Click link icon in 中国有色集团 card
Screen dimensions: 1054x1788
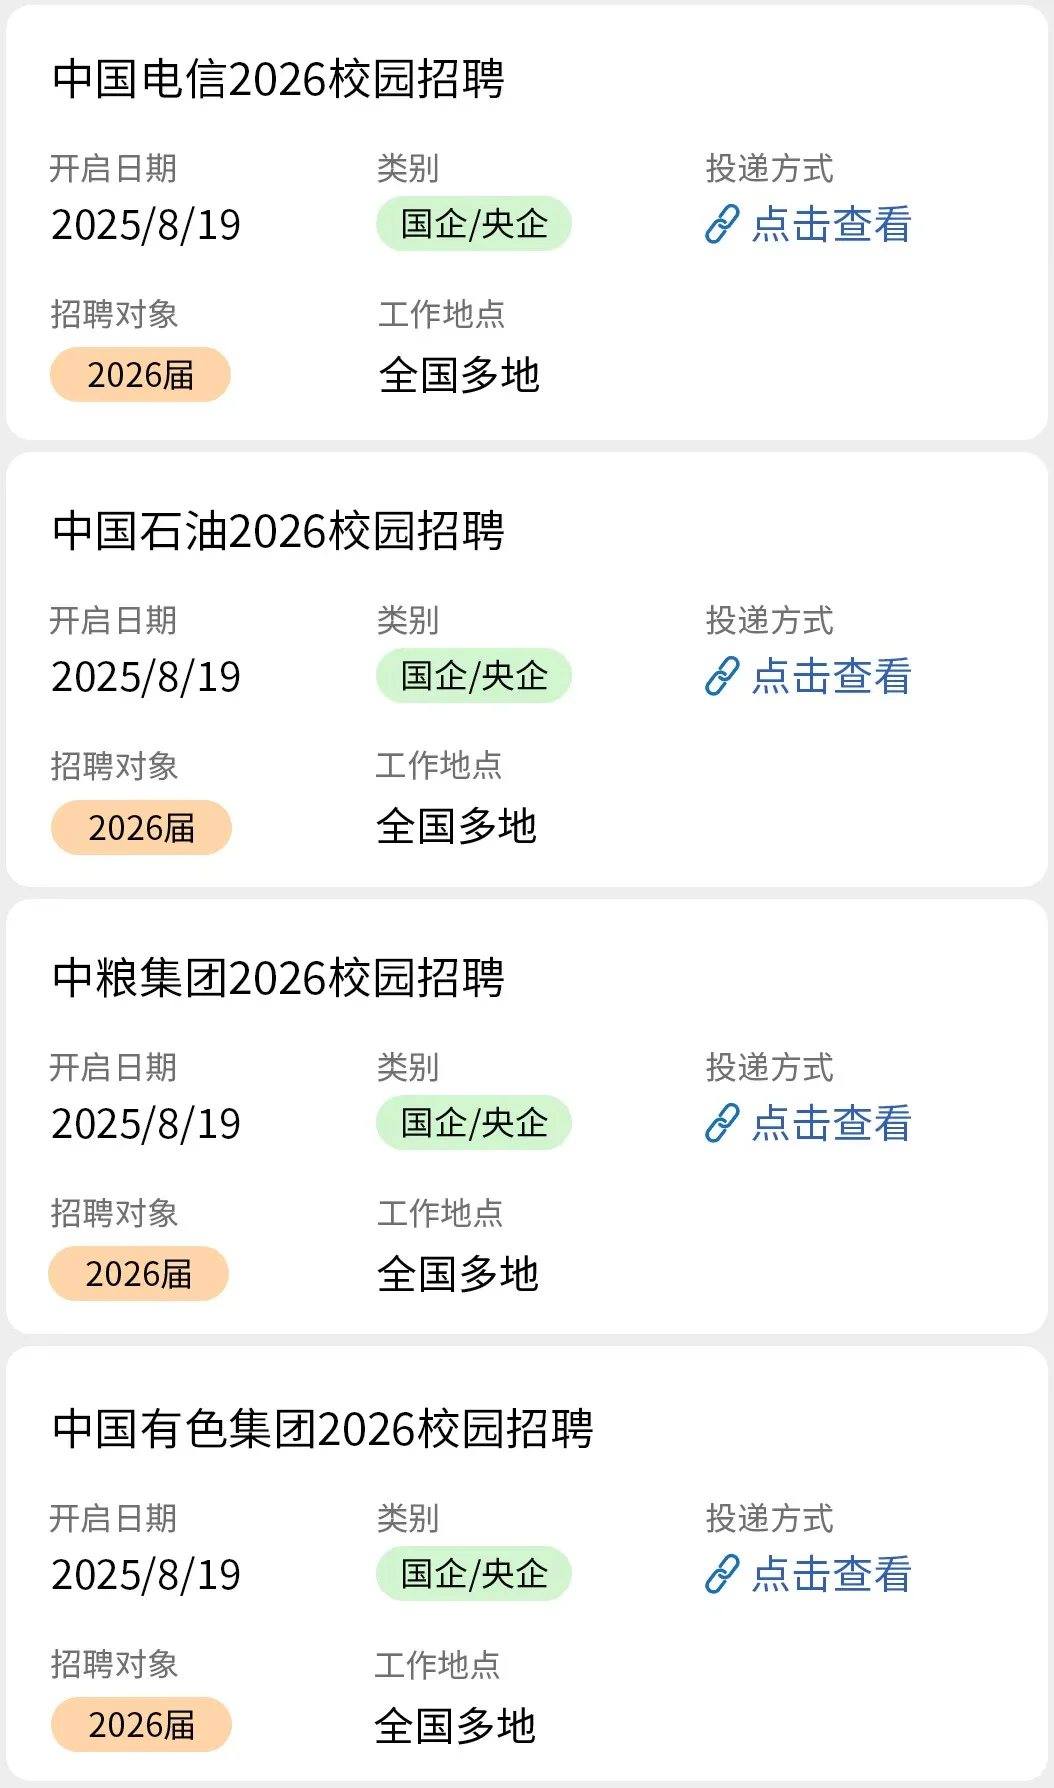[x=722, y=1575]
